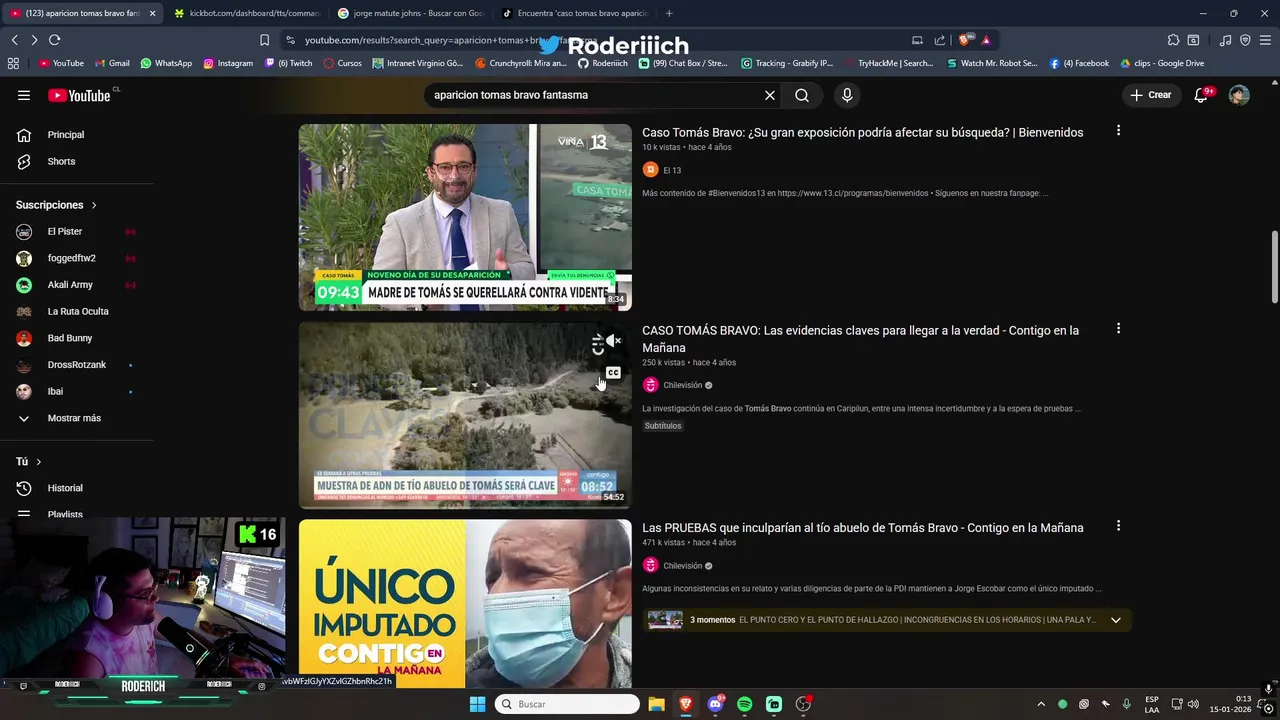Clear the search query with the X
This screenshot has height=720, width=1280.
pyautogui.click(x=770, y=95)
